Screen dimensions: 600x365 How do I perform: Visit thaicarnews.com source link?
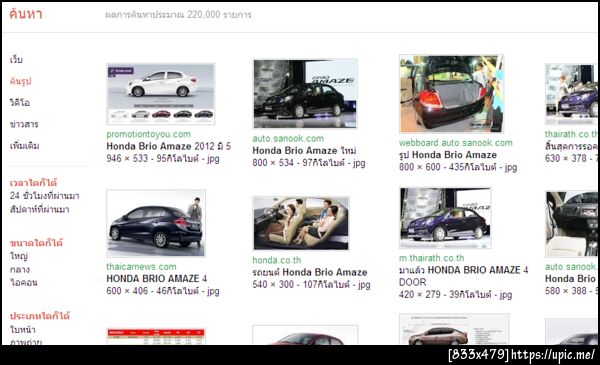[141, 267]
